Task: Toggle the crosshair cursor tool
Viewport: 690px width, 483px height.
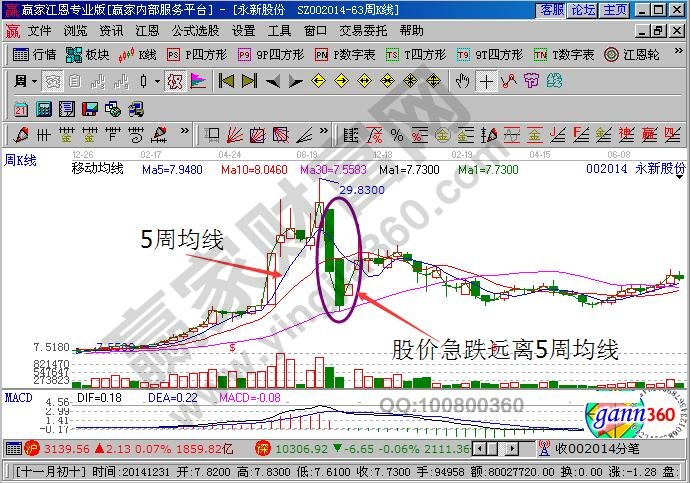Action: 486,81
